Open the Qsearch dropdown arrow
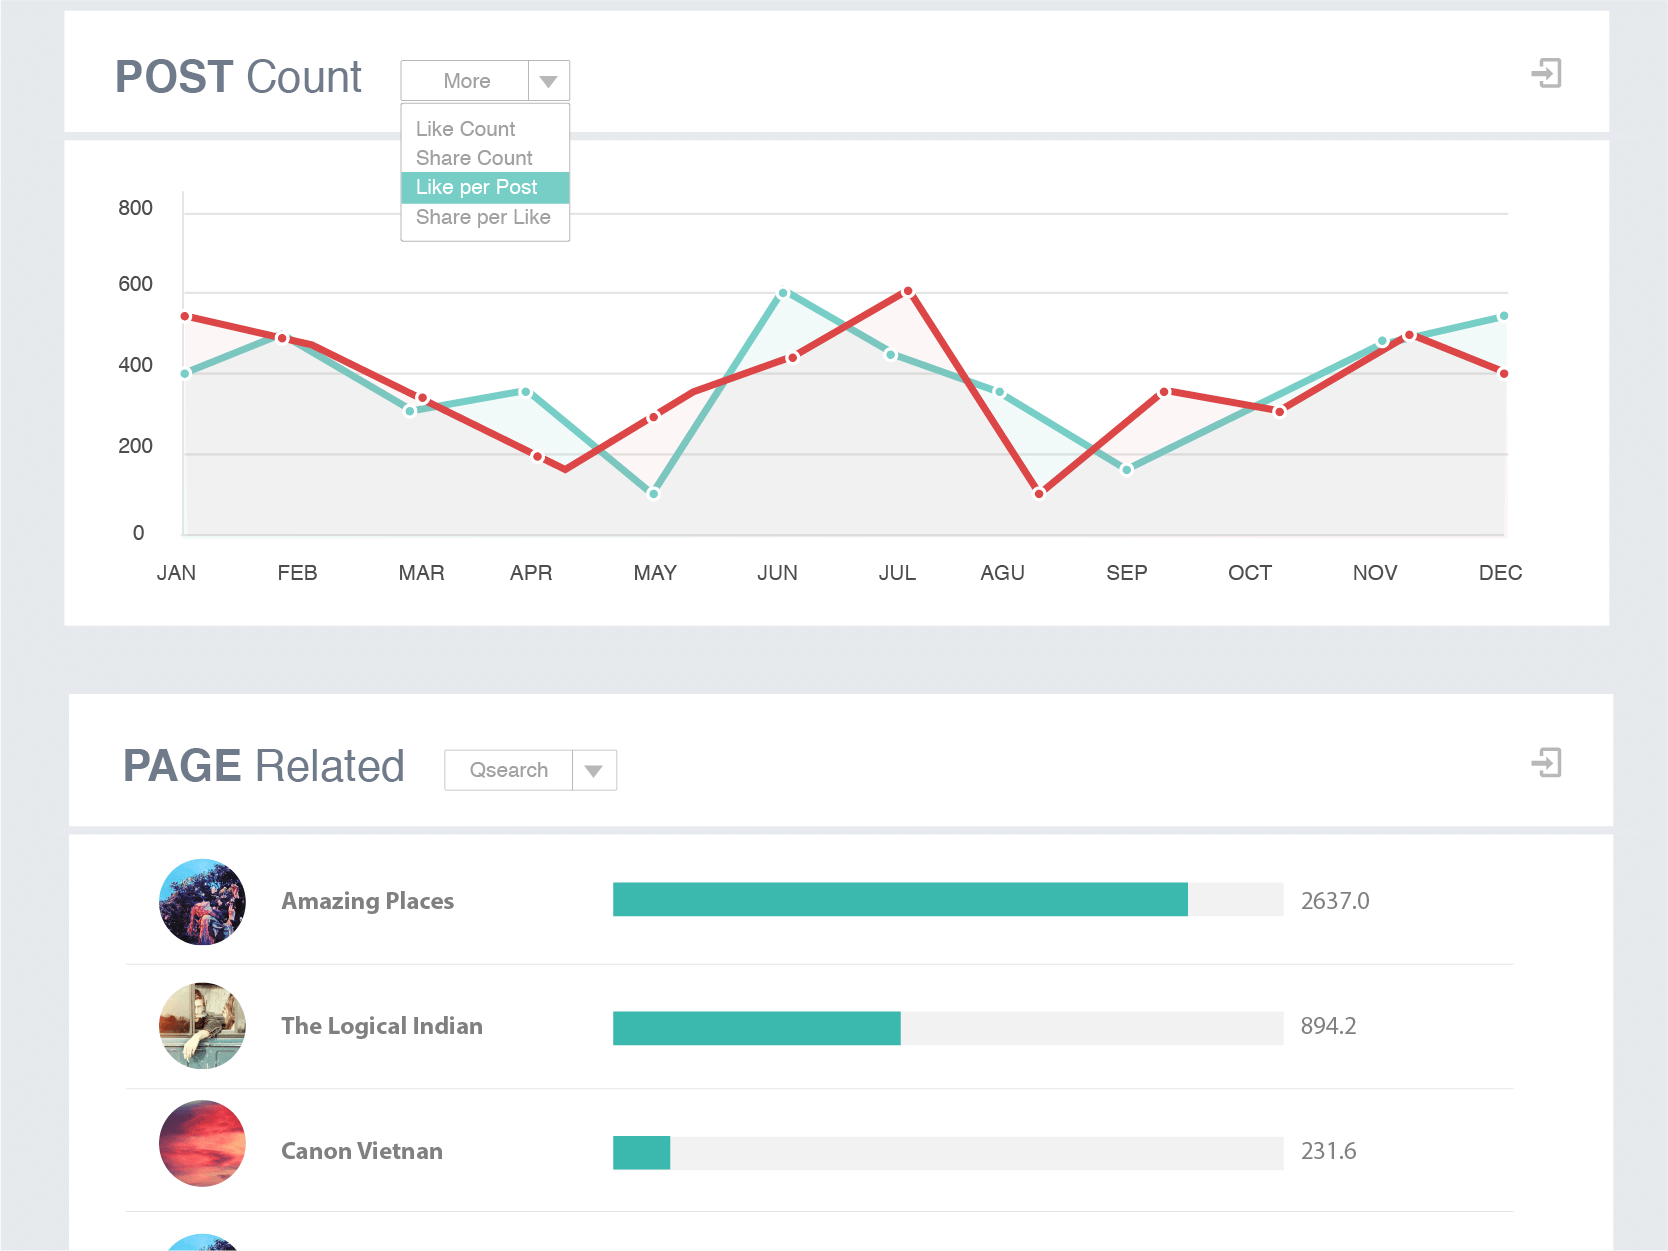This screenshot has width=1668, height=1251. coord(594,771)
